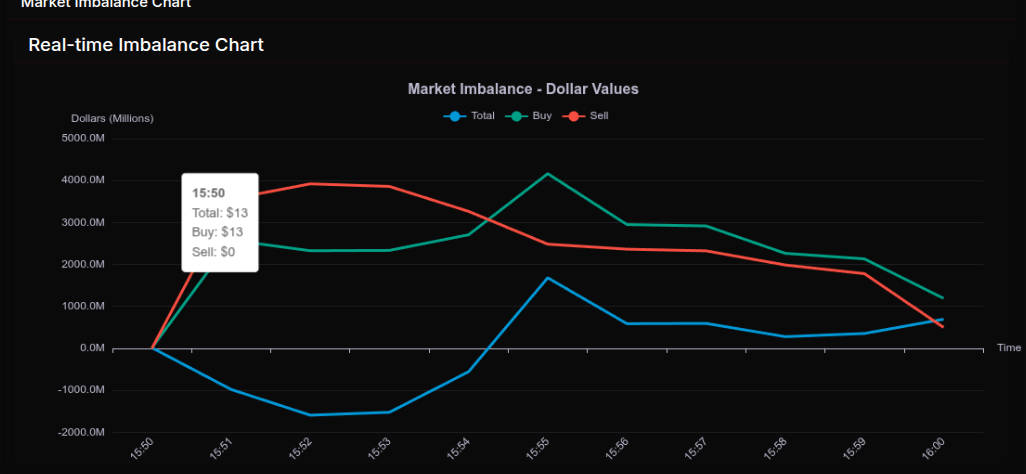This screenshot has width=1026, height=474.
Task: Click the green Buy legend marker
Action: pos(516,116)
